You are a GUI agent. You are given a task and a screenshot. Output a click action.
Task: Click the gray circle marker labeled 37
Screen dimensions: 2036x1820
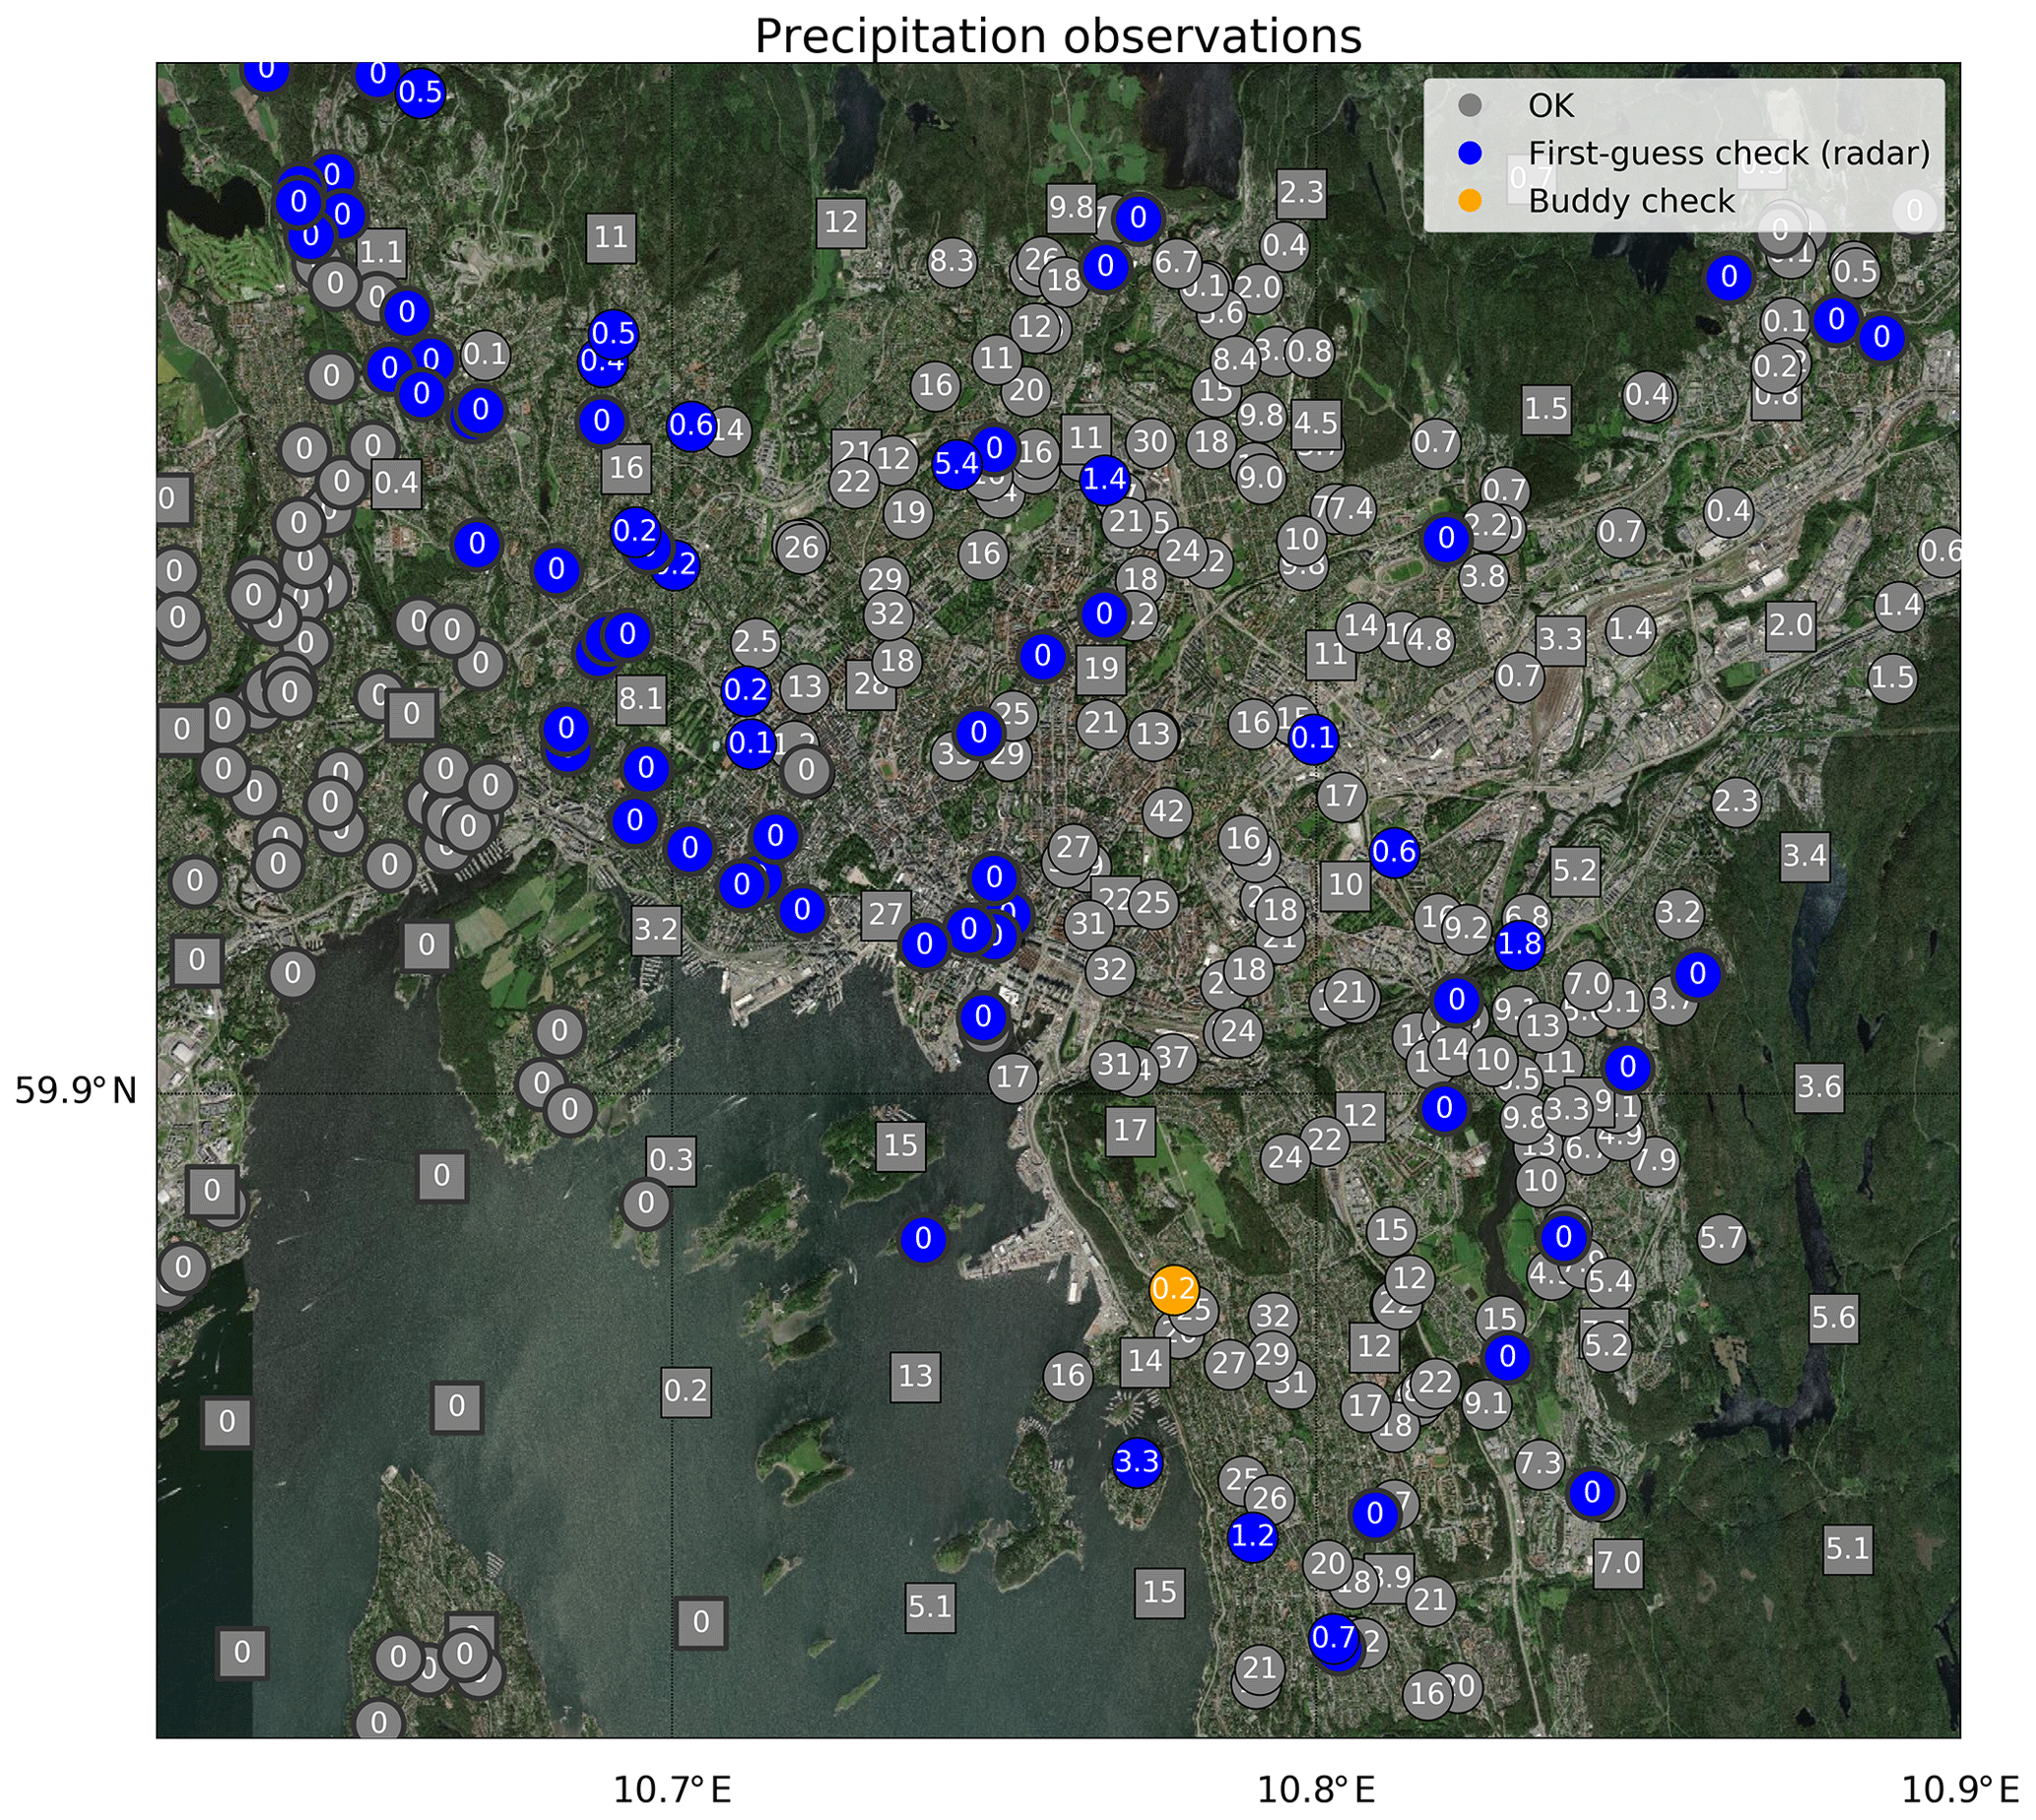click(x=1172, y=1058)
